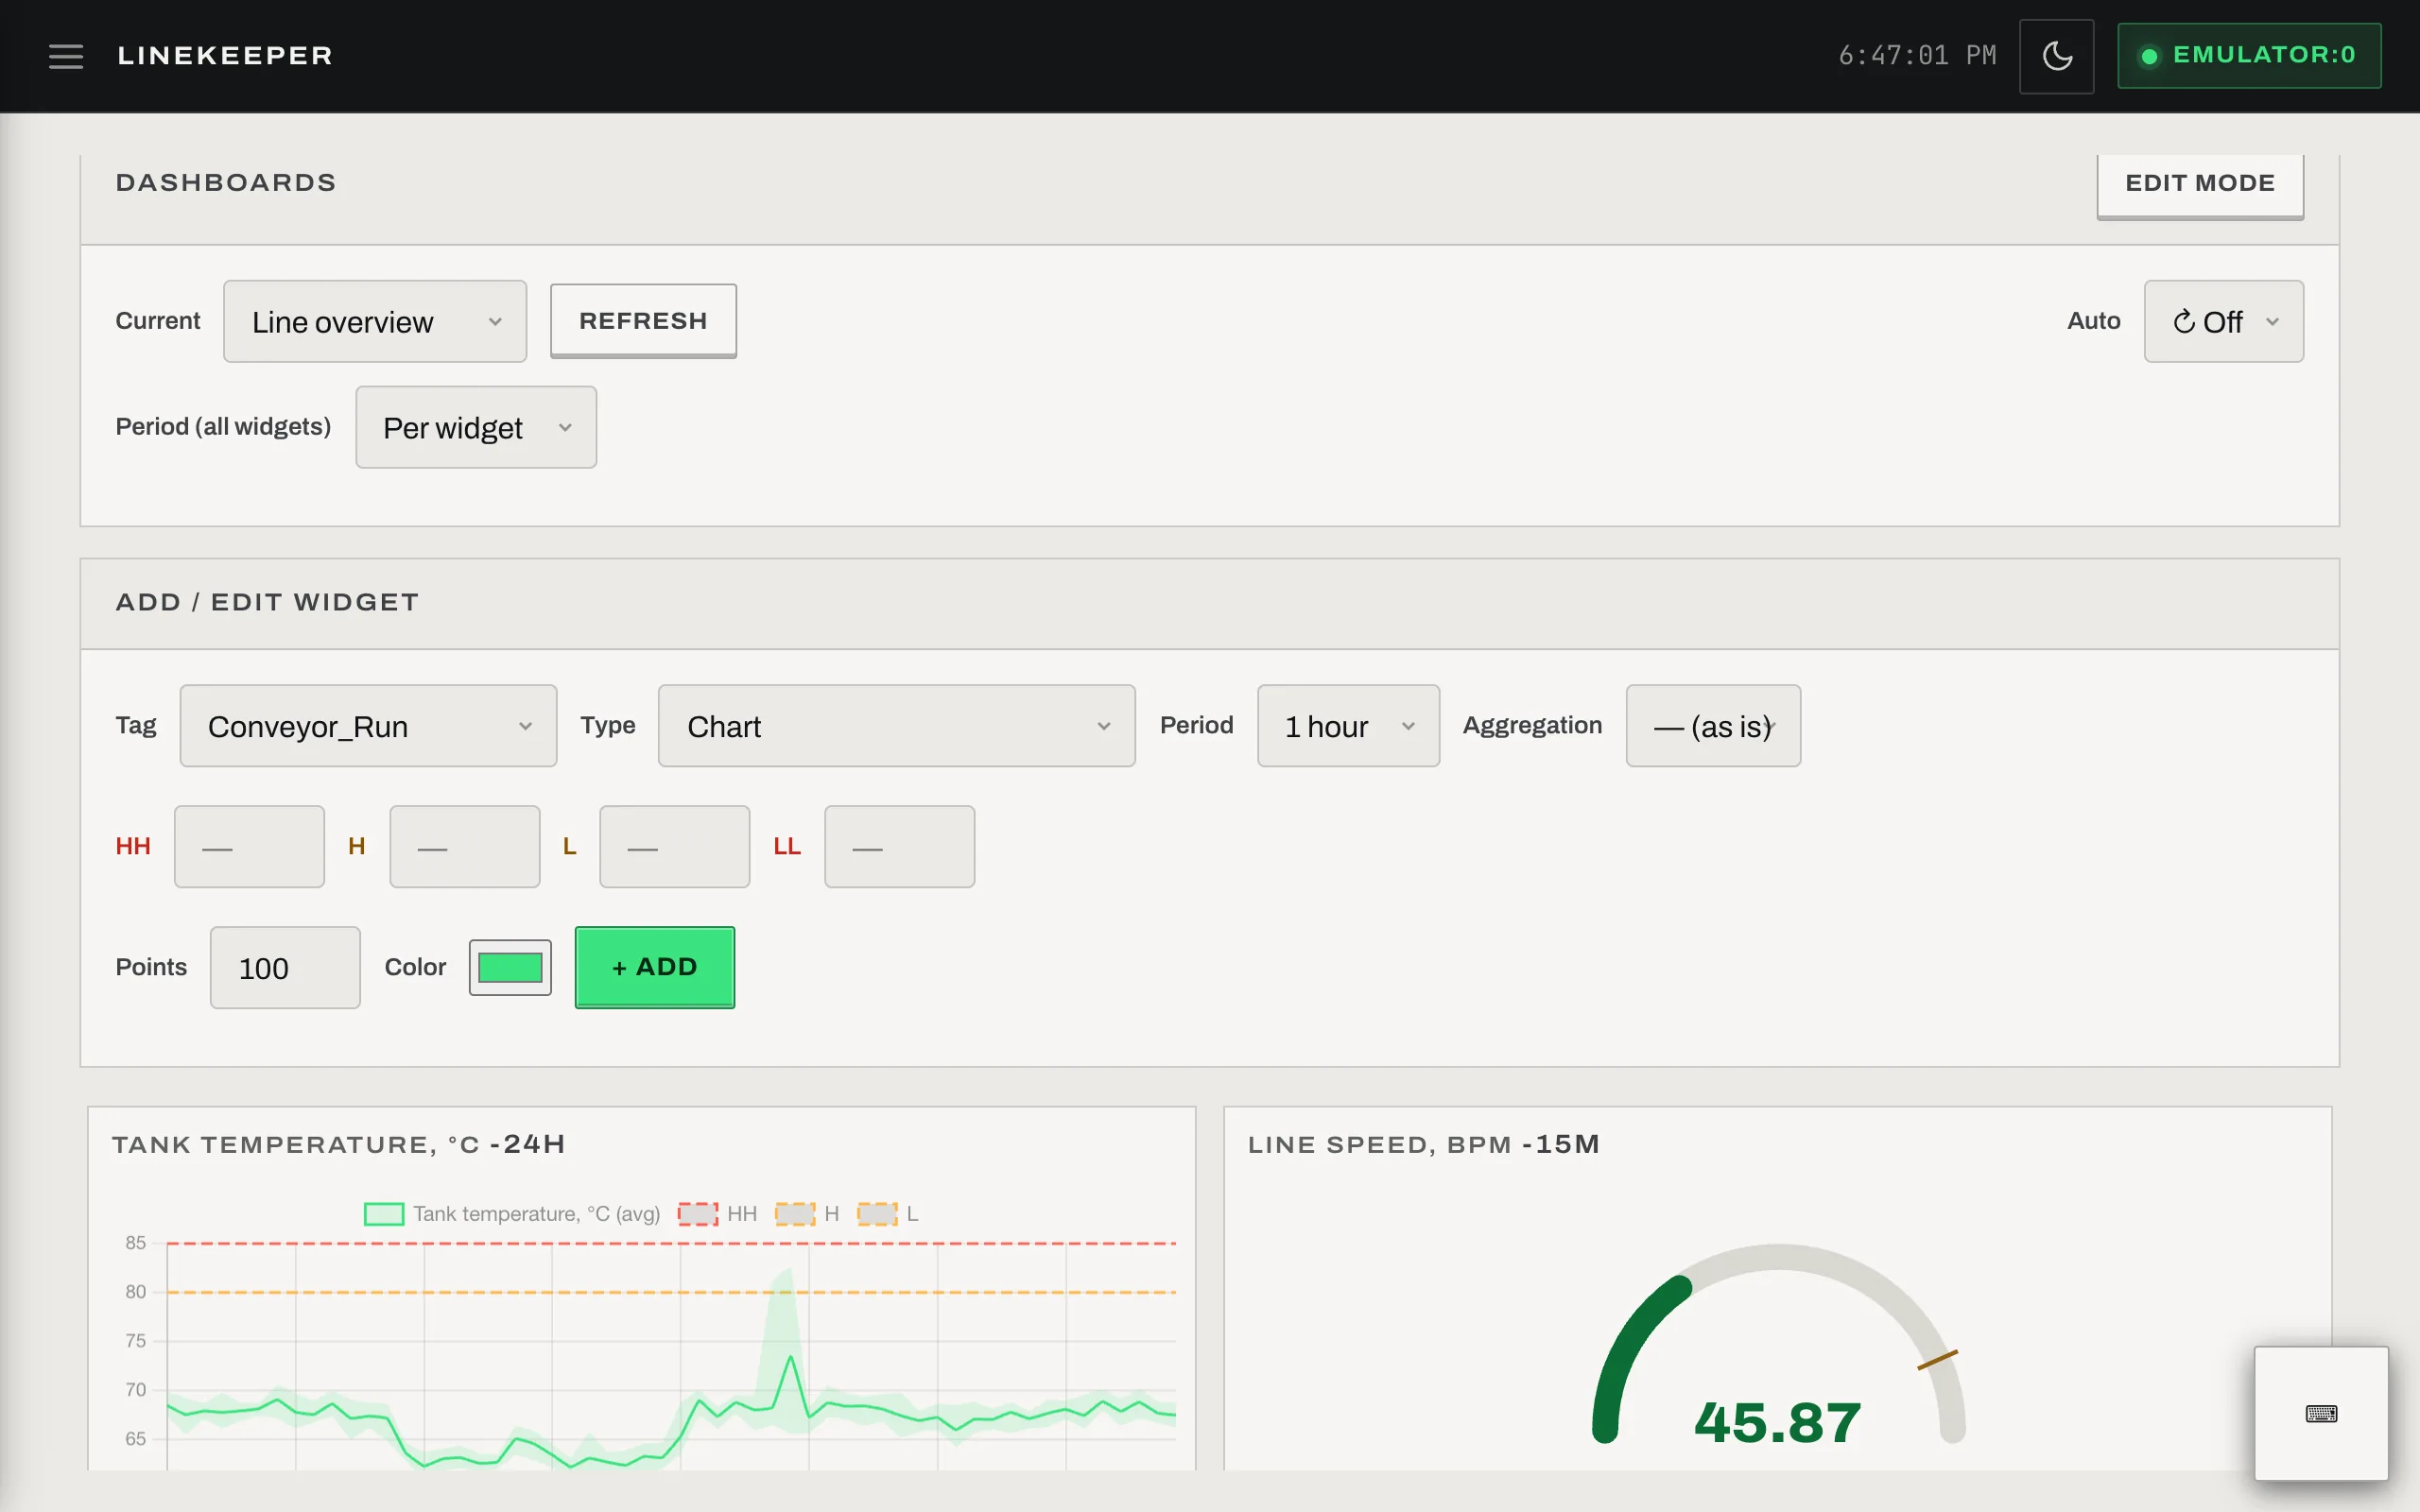Click the EDIT MODE button
Viewport: 2420px width, 1512px height.
2199,184
